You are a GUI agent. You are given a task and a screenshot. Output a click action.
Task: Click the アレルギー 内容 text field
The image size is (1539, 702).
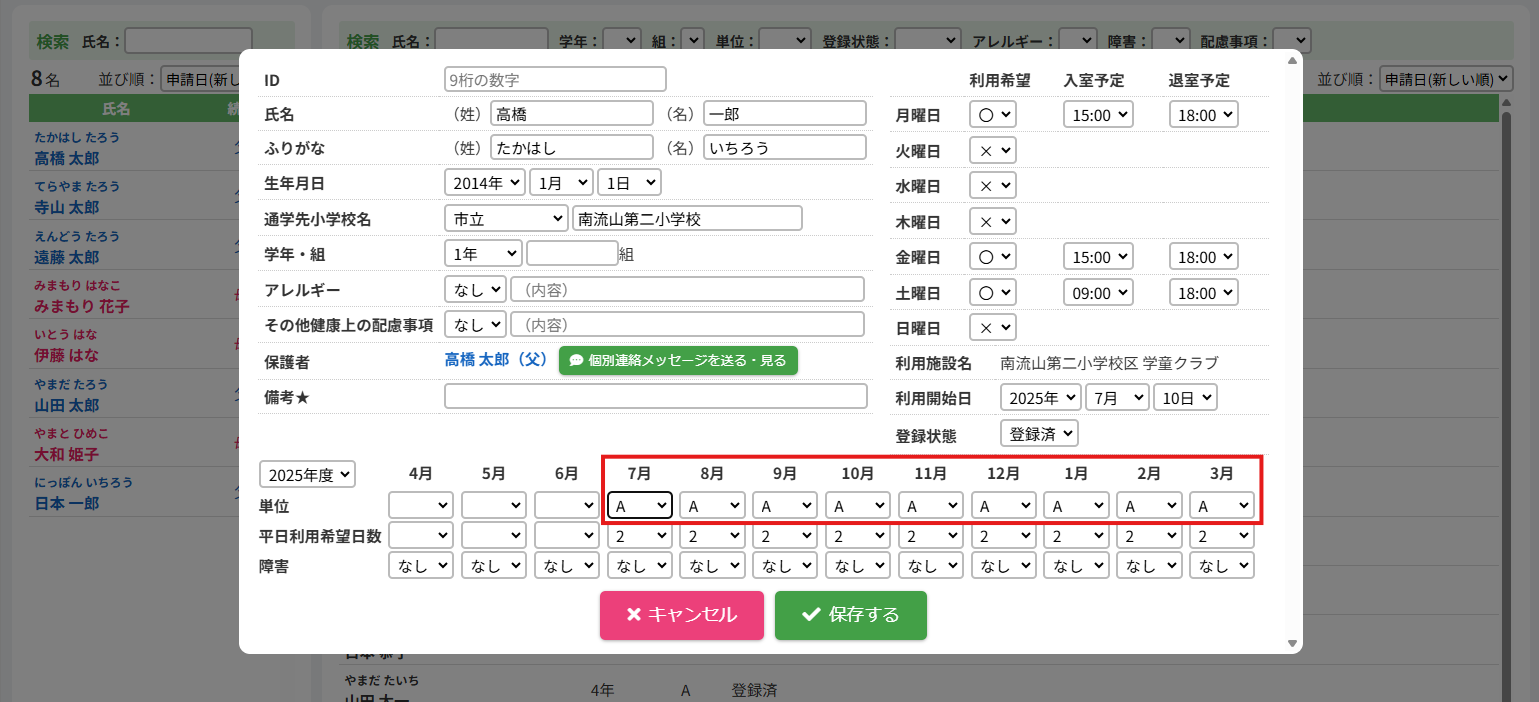point(687,290)
